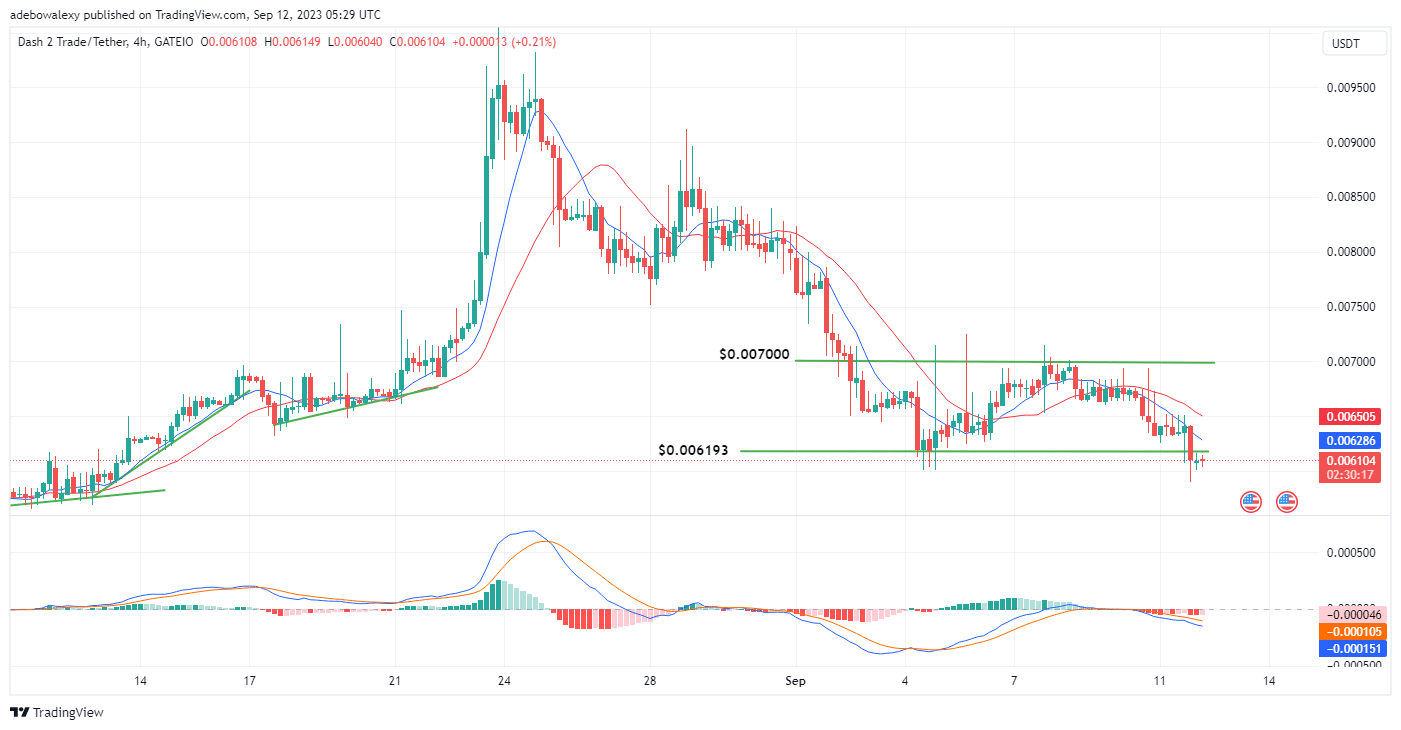Image resolution: width=1401 pixels, height=730 pixels.
Task: Click the orange -0.000105 signal label
Action: (x=1351, y=631)
